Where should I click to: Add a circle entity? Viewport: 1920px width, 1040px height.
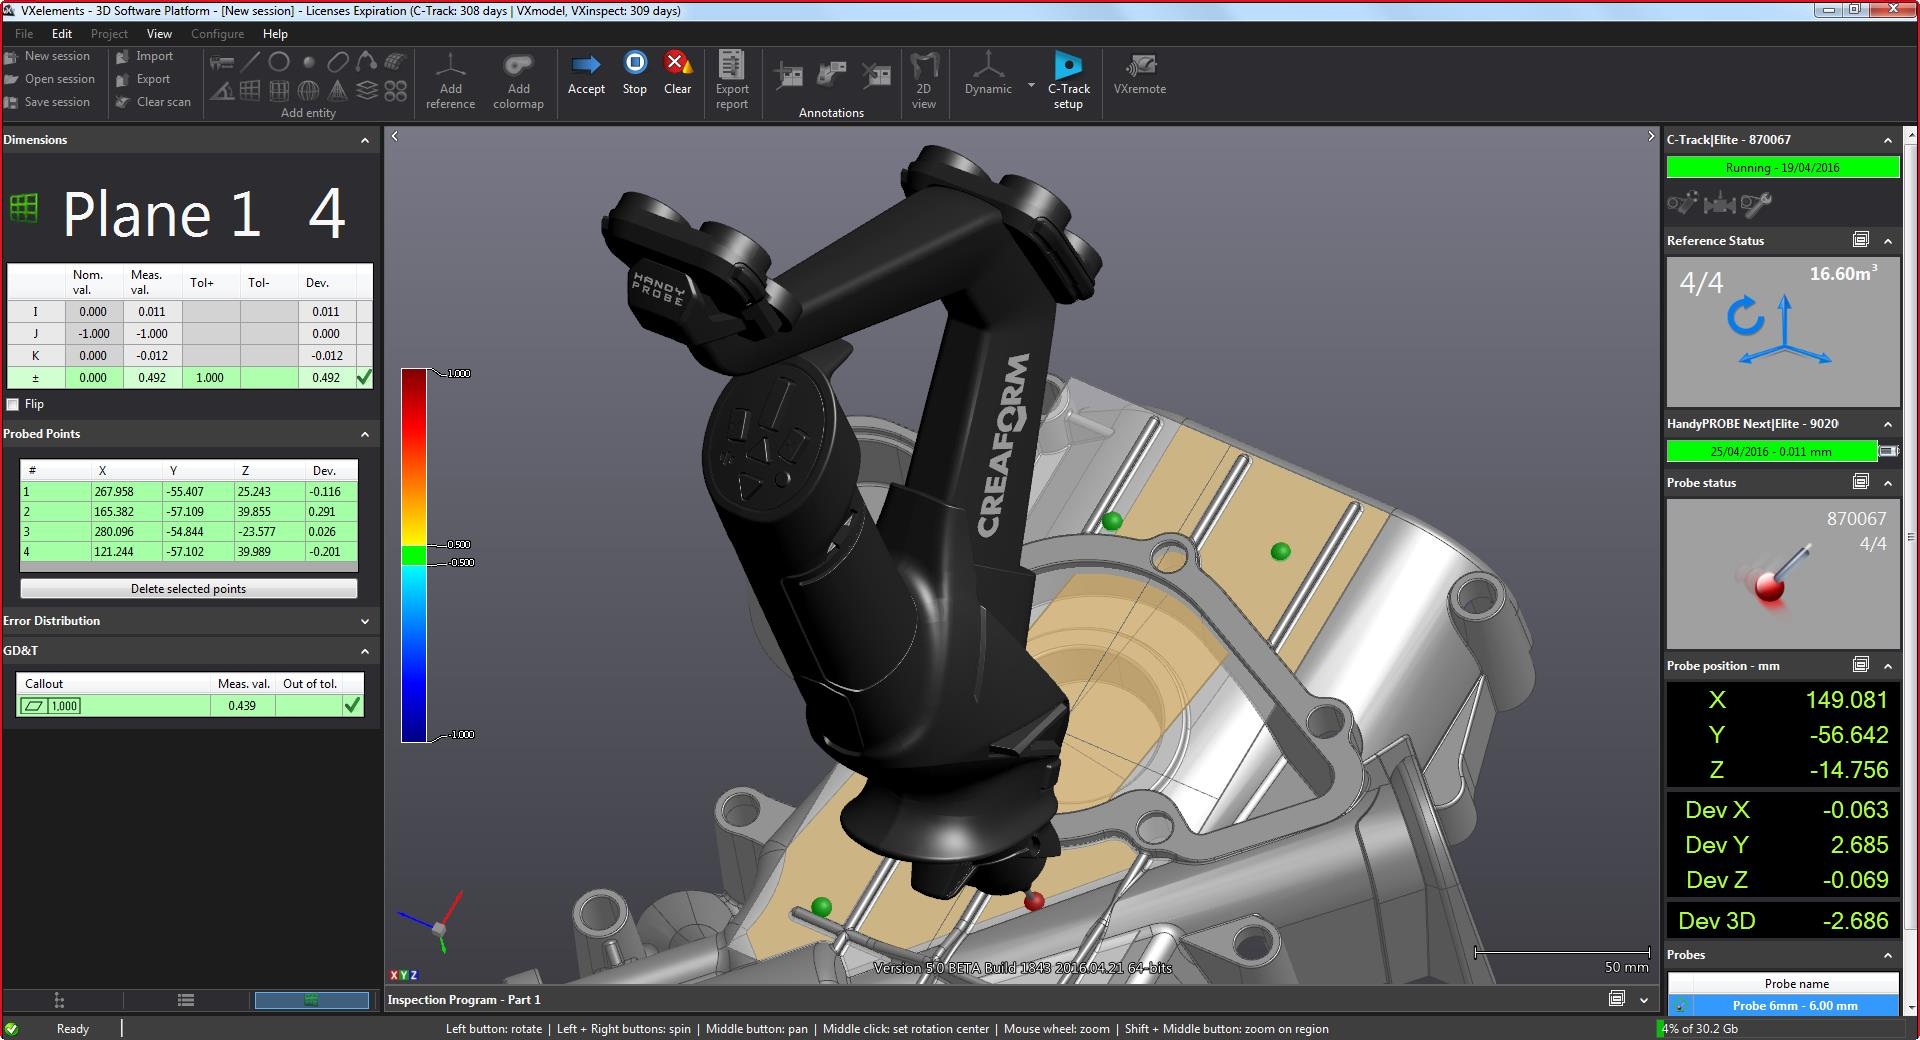click(280, 62)
